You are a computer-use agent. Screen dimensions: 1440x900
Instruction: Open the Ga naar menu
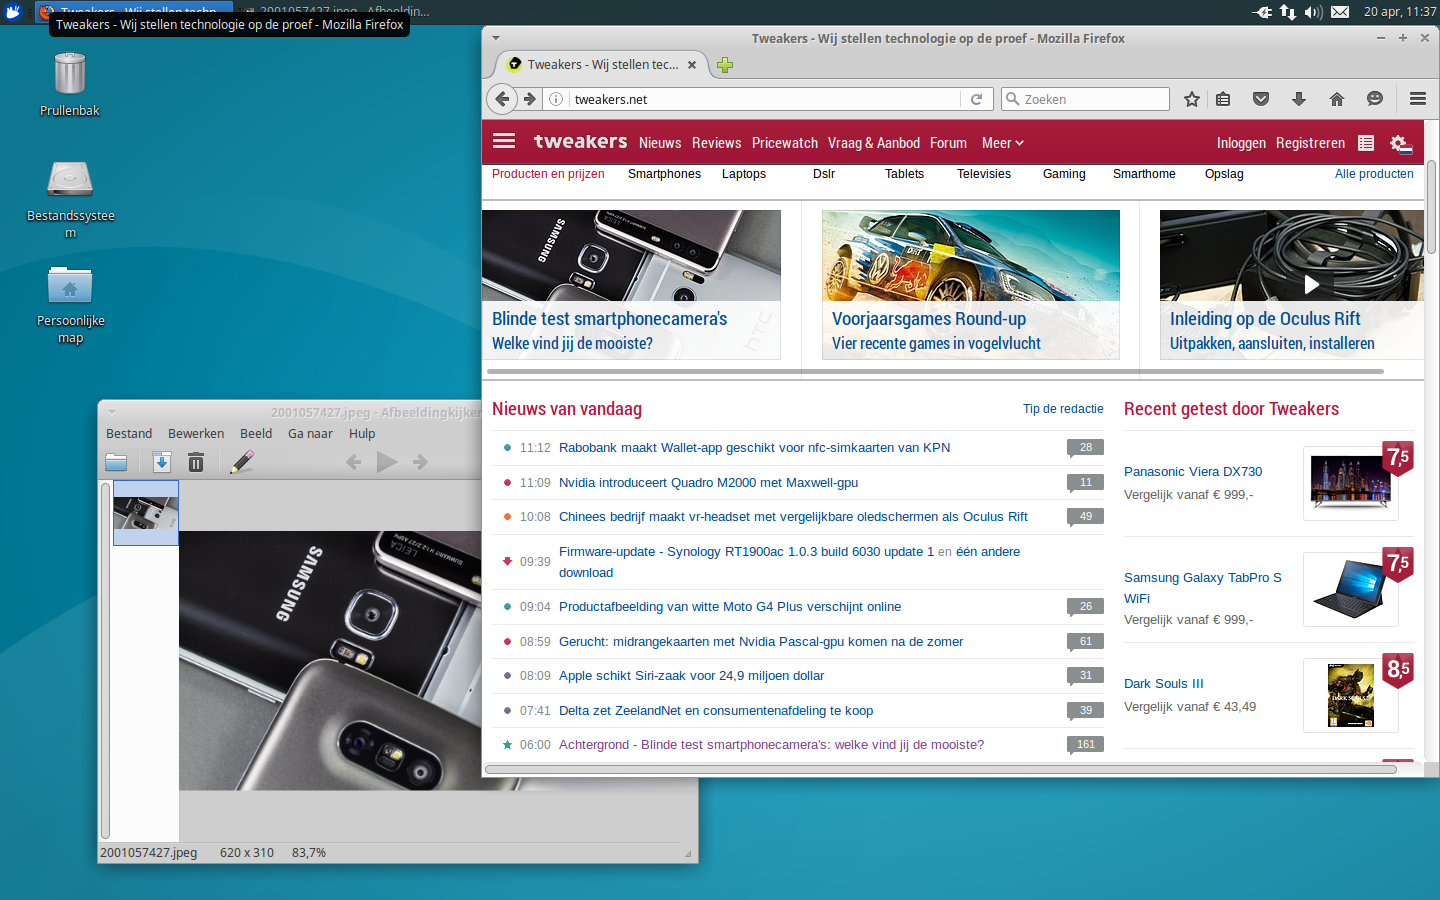click(x=310, y=433)
